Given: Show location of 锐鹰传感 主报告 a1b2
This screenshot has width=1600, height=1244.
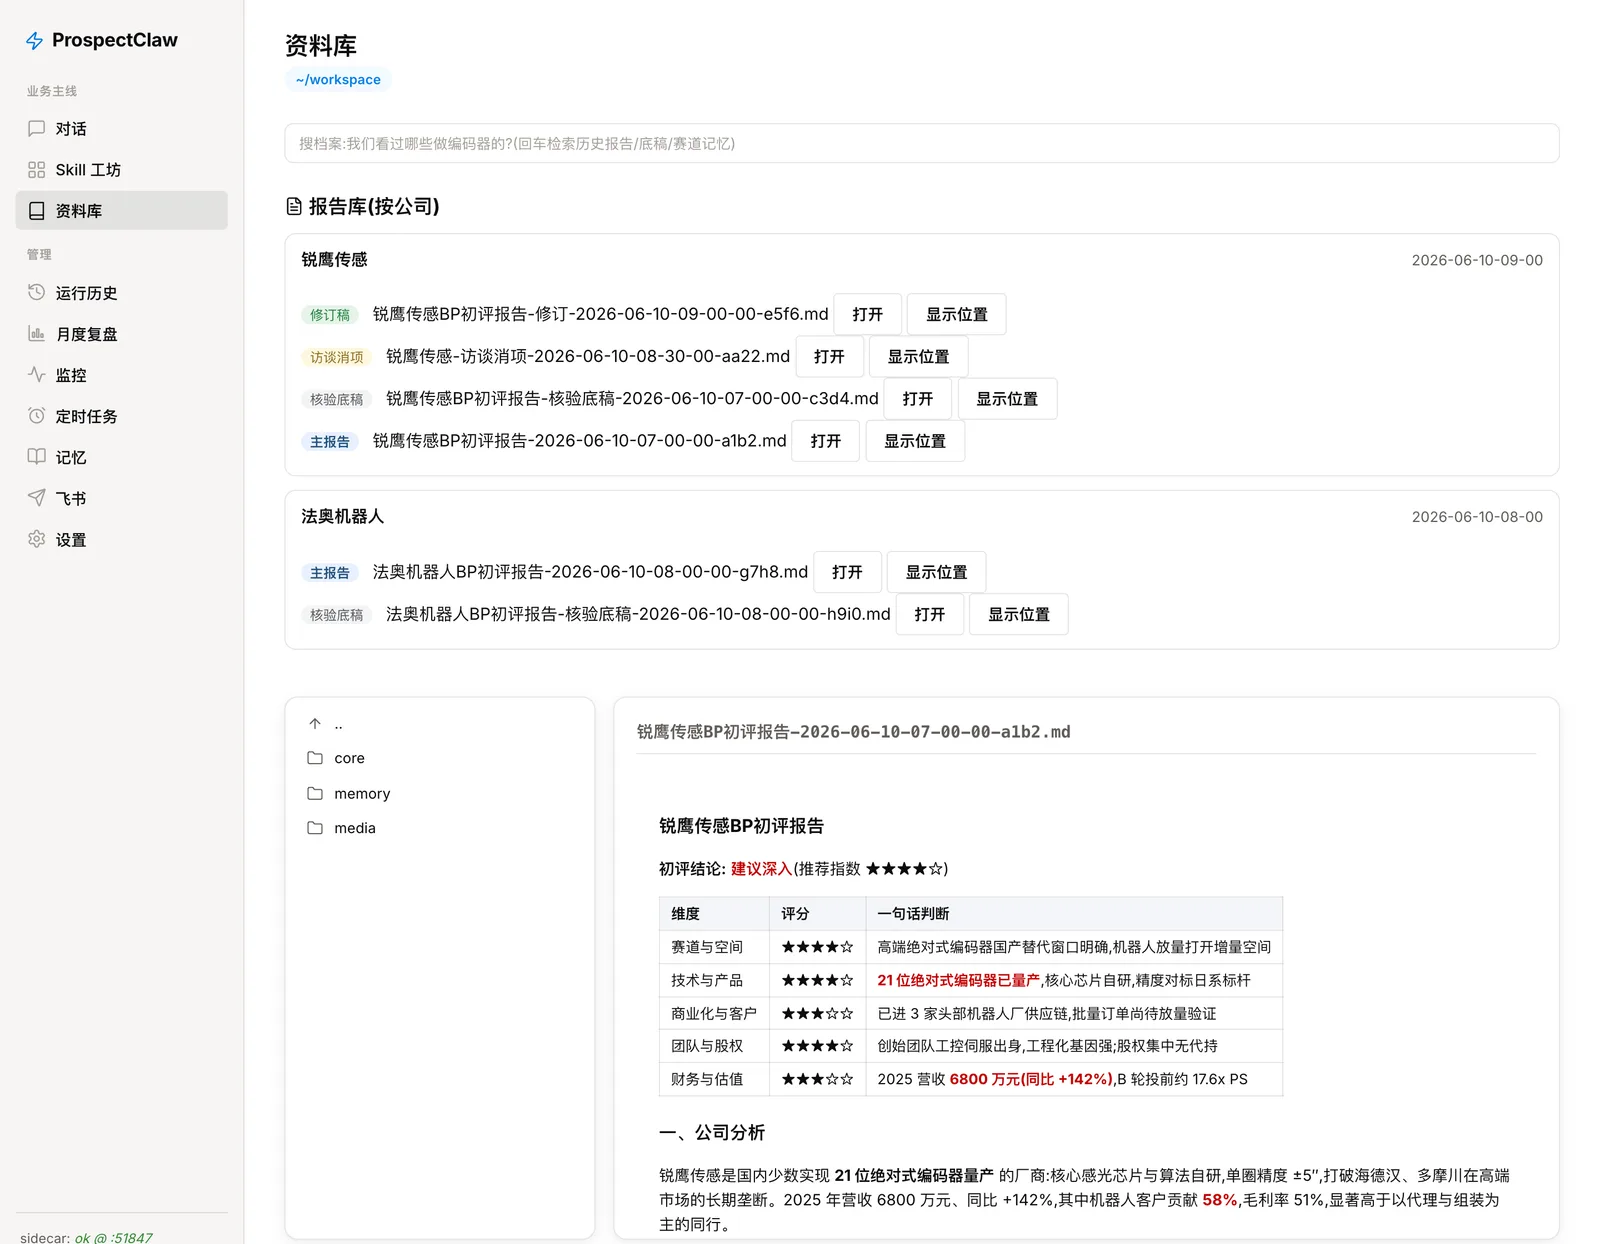Looking at the screenshot, I should (x=915, y=440).
